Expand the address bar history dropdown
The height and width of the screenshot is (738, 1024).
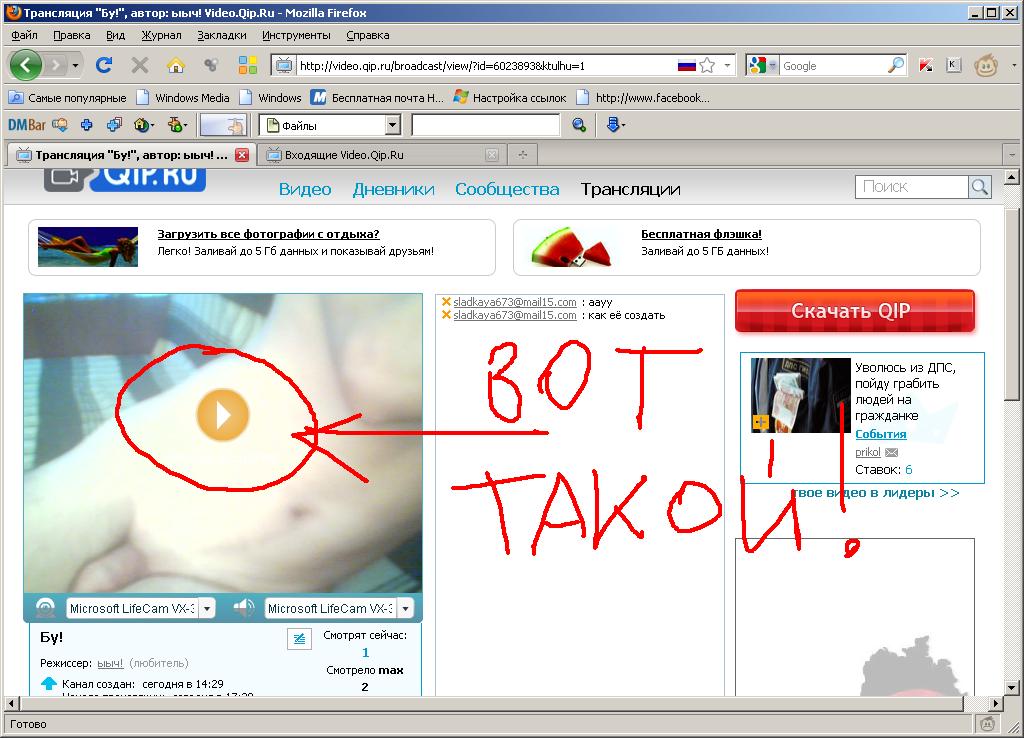click(x=727, y=65)
